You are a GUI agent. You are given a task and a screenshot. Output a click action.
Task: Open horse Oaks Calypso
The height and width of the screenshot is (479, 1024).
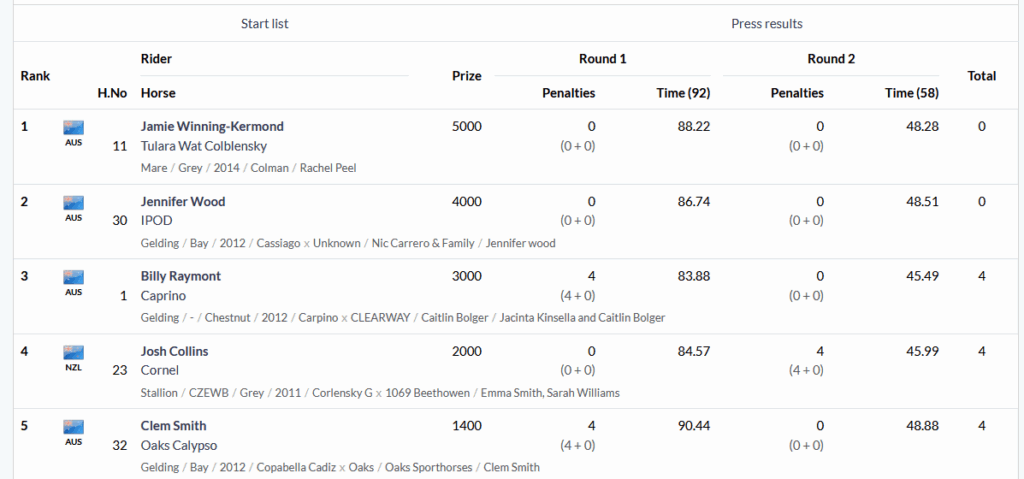click(x=179, y=445)
